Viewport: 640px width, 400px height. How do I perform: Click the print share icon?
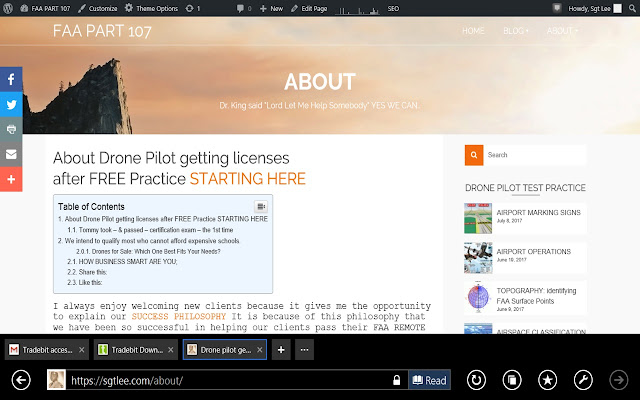(11, 129)
